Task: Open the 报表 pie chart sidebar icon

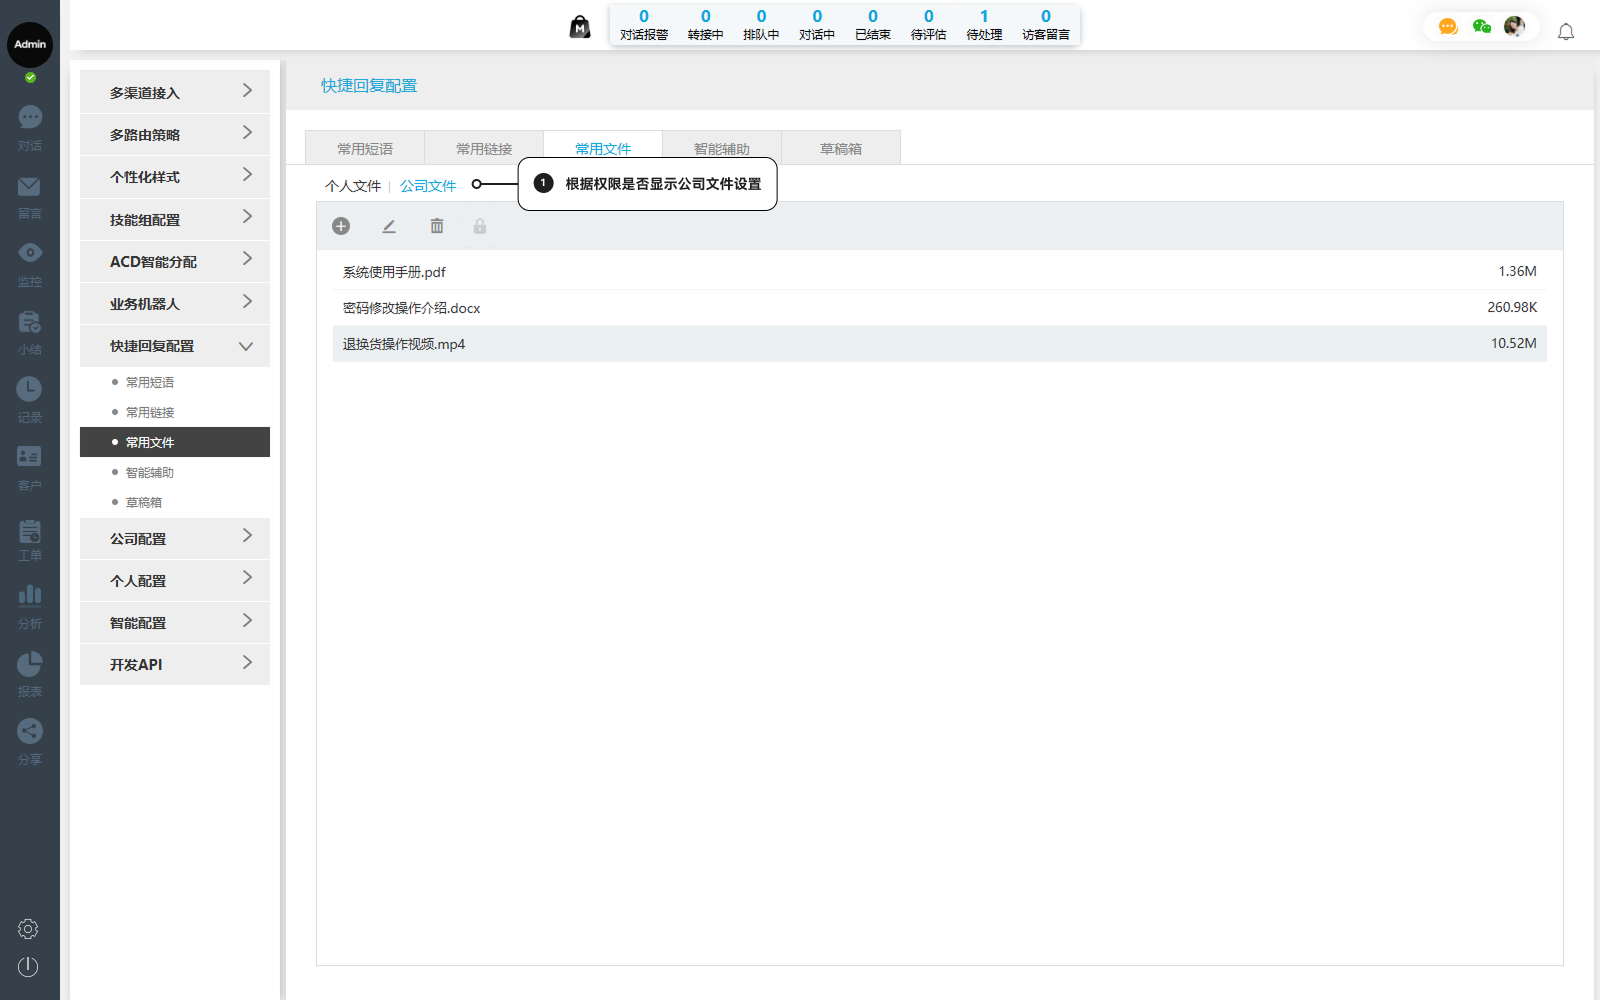Action: click(x=30, y=663)
